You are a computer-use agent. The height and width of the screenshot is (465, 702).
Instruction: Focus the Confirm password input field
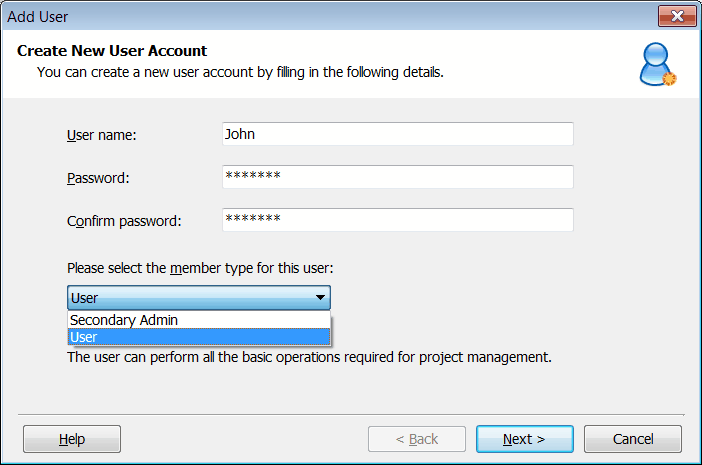coord(398,220)
